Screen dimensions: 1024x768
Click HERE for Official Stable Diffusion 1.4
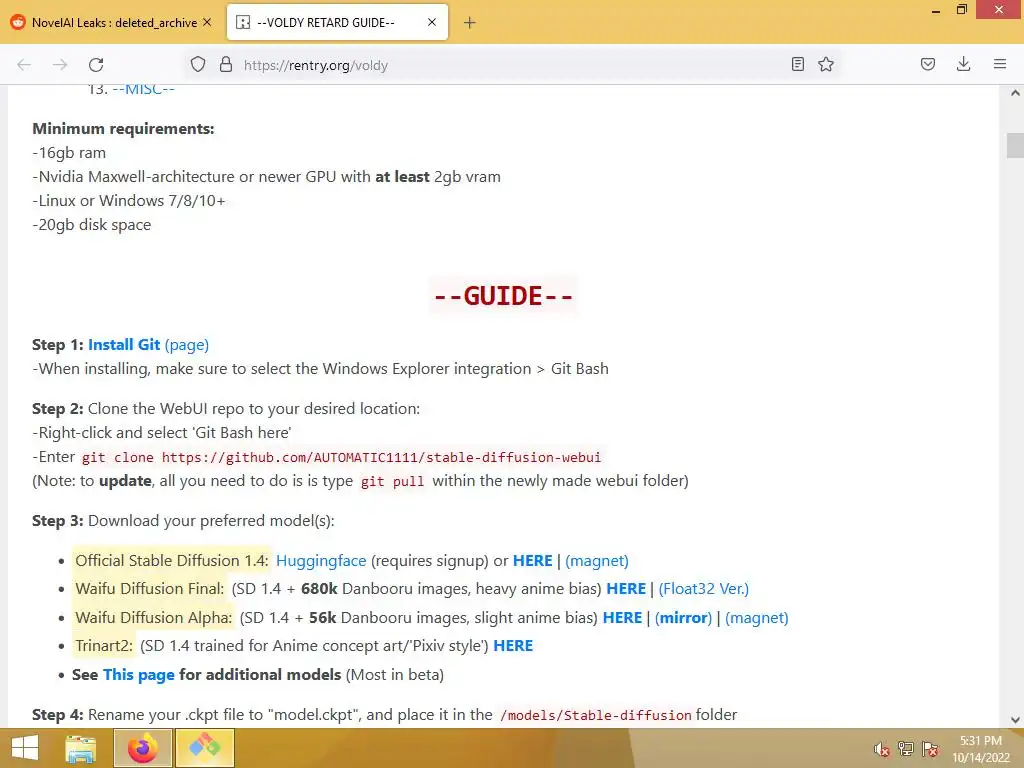click(x=532, y=561)
